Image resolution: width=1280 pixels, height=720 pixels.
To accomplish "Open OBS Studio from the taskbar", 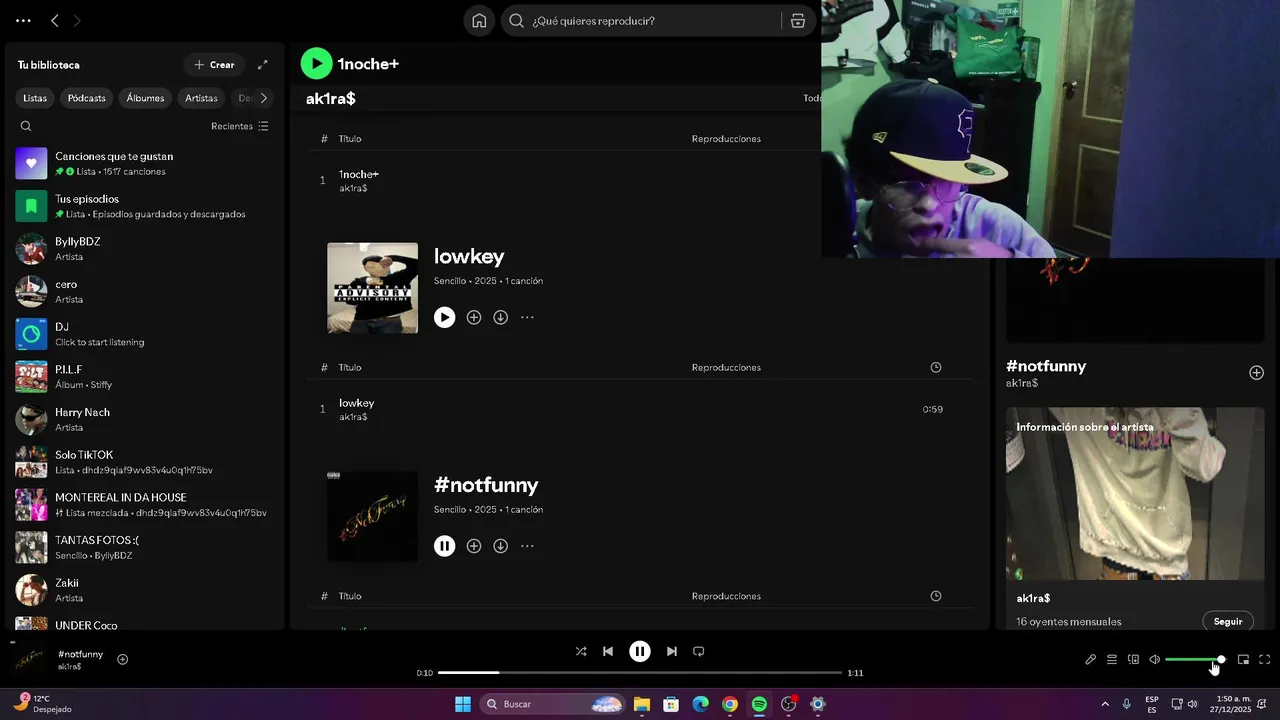I will tap(789, 704).
